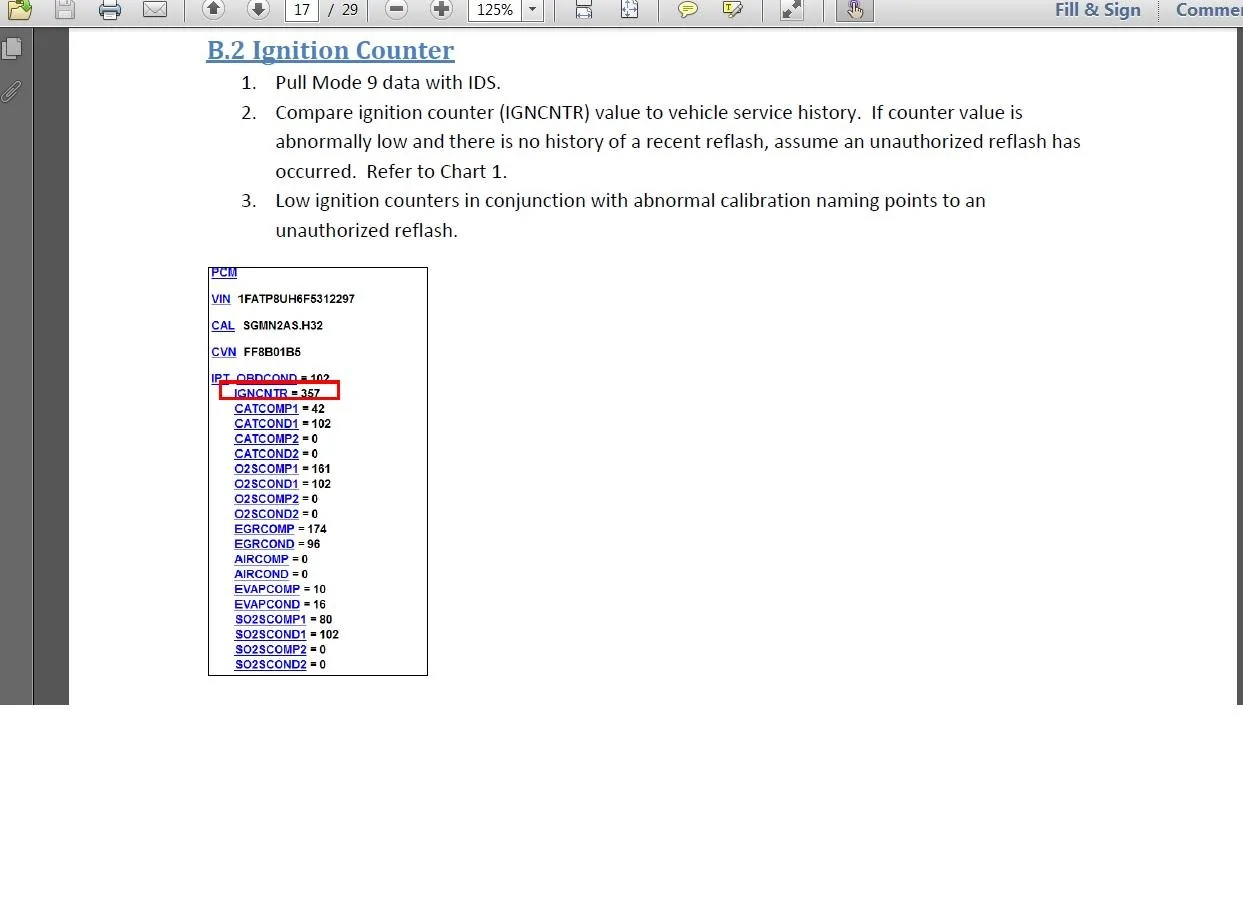Zoom in with the plus button
1243x908 pixels.
point(441,10)
